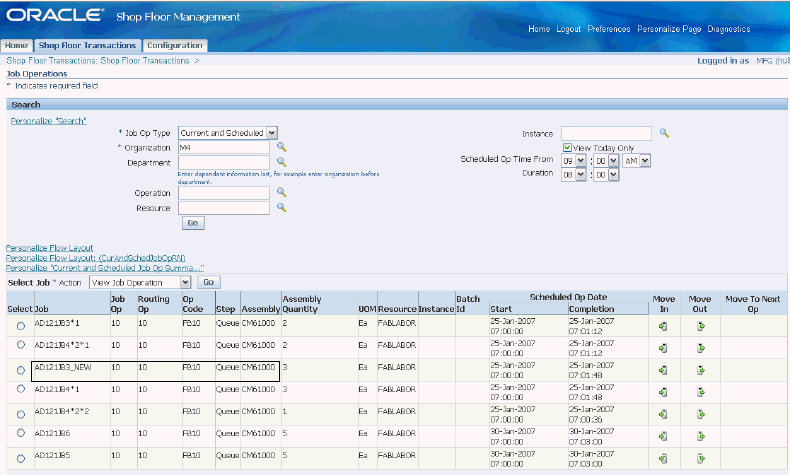Click Operation input field

(x=224, y=193)
